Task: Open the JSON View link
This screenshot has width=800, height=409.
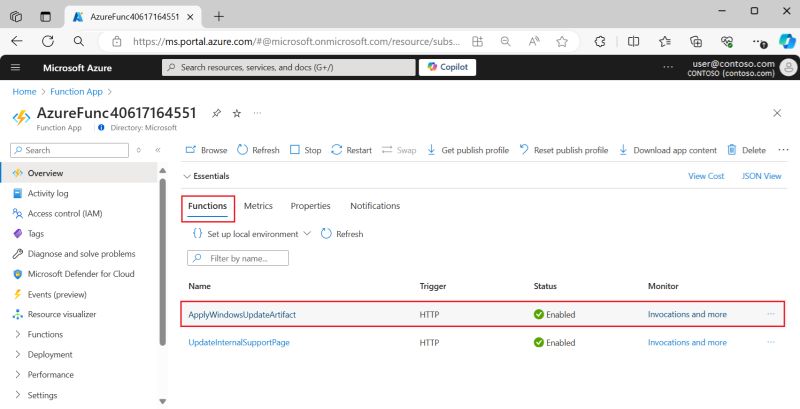Action: [x=761, y=176]
